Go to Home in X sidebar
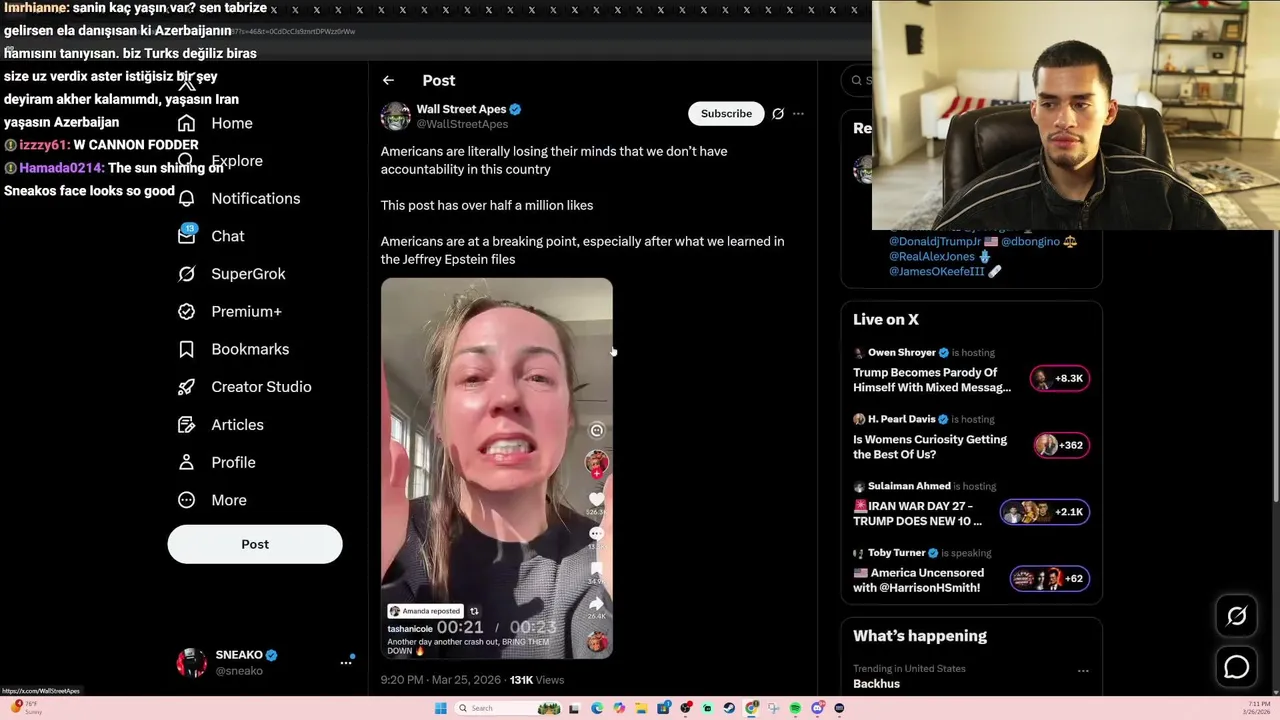Screen dimensions: 1280x720 tap(216, 123)
